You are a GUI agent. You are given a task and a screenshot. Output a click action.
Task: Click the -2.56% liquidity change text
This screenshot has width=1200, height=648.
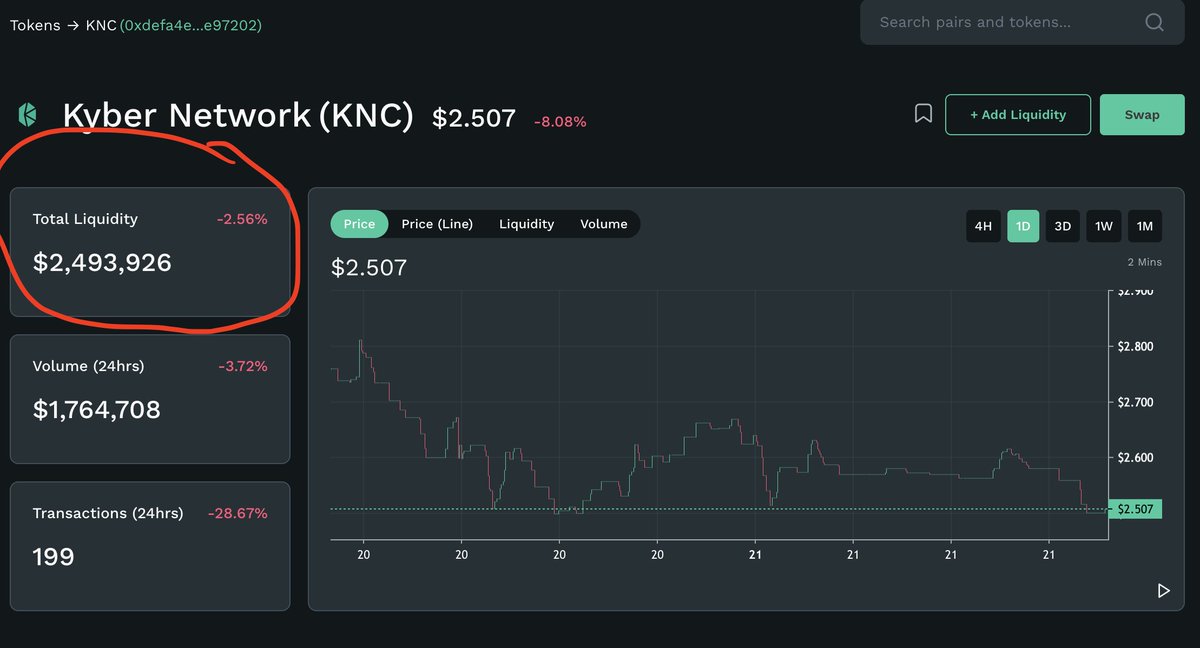(242, 219)
